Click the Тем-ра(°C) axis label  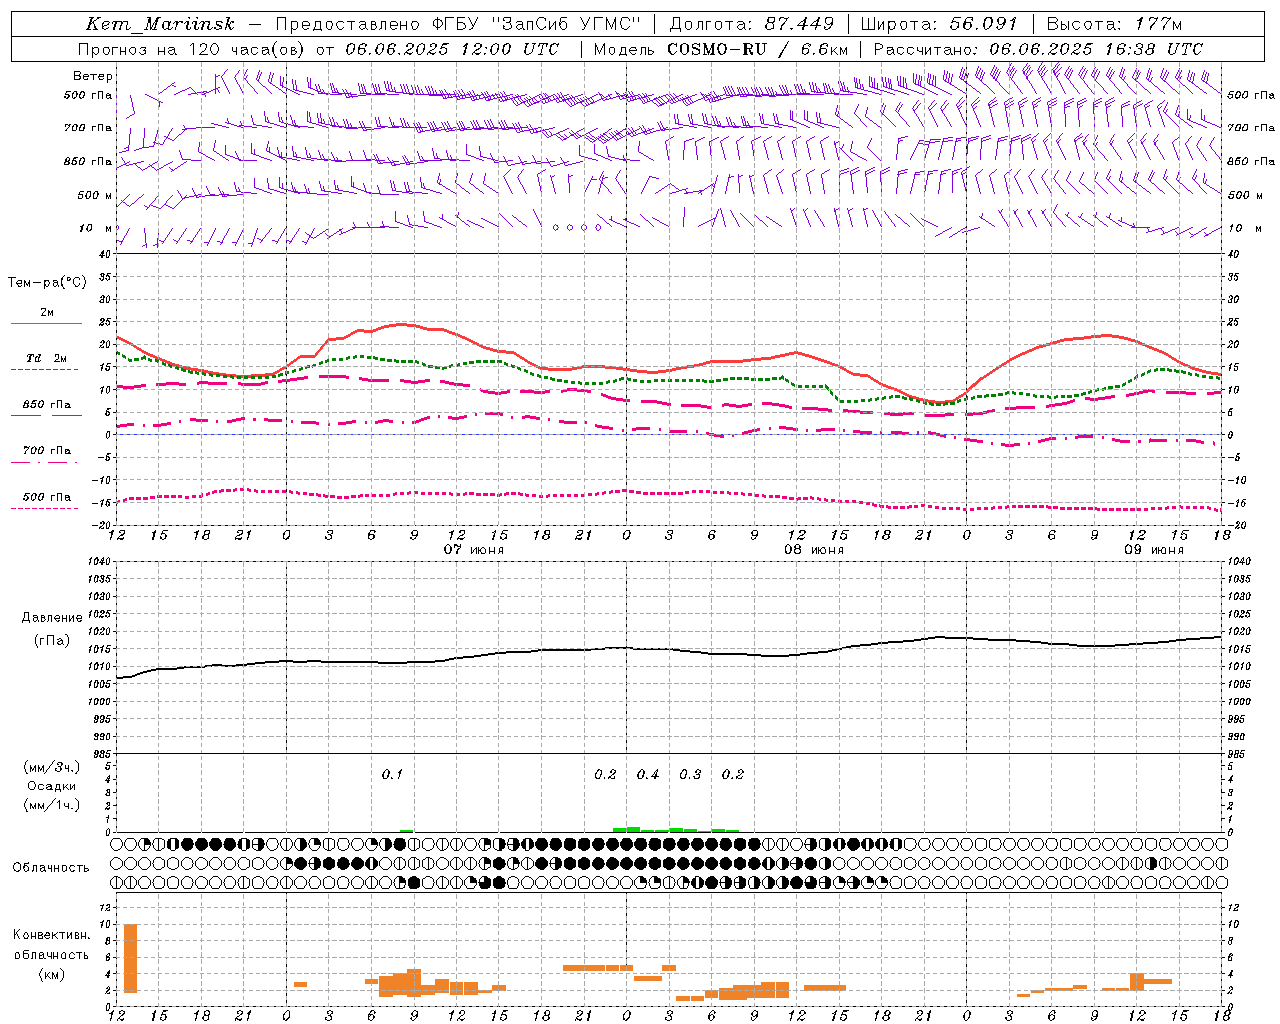point(47,283)
